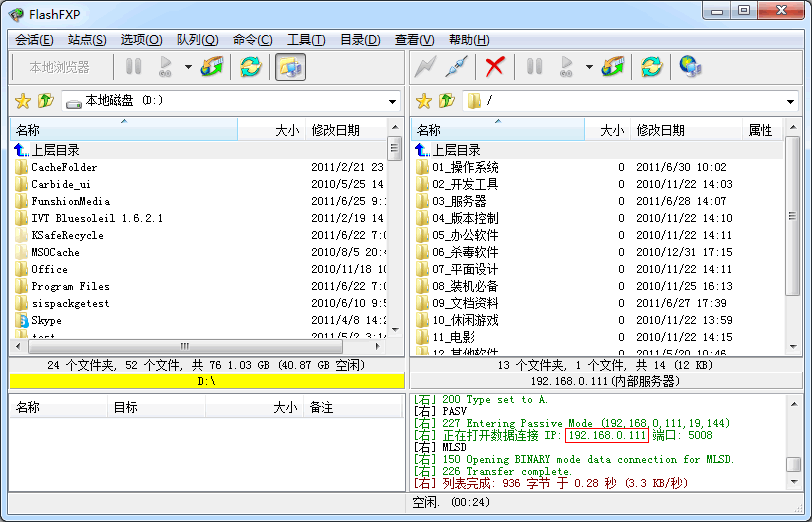Refresh the remote file list
Screen dimensions: 812x522
pos(651,67)
